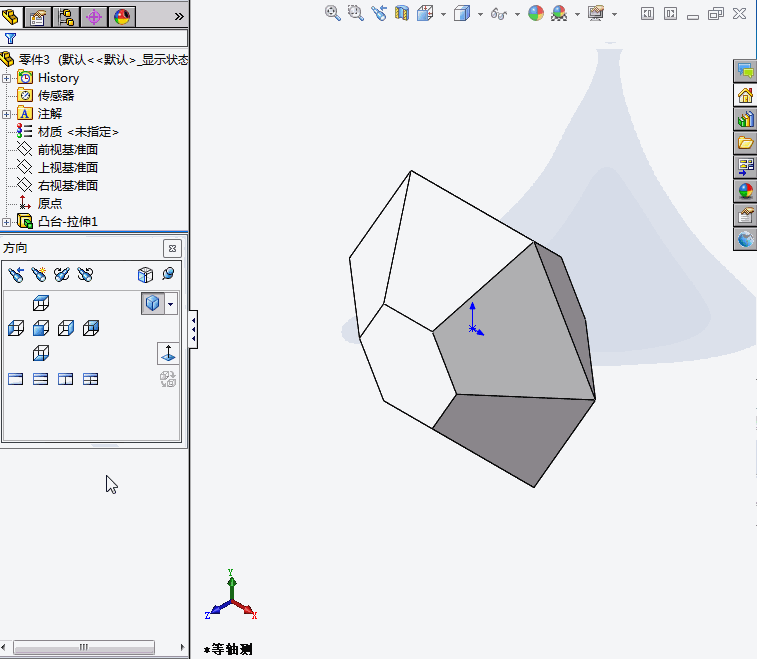Screen dimensions: 757x659
Task: Click Apply Scene icon
Action: pyautogui.click(x=559, y=14)
